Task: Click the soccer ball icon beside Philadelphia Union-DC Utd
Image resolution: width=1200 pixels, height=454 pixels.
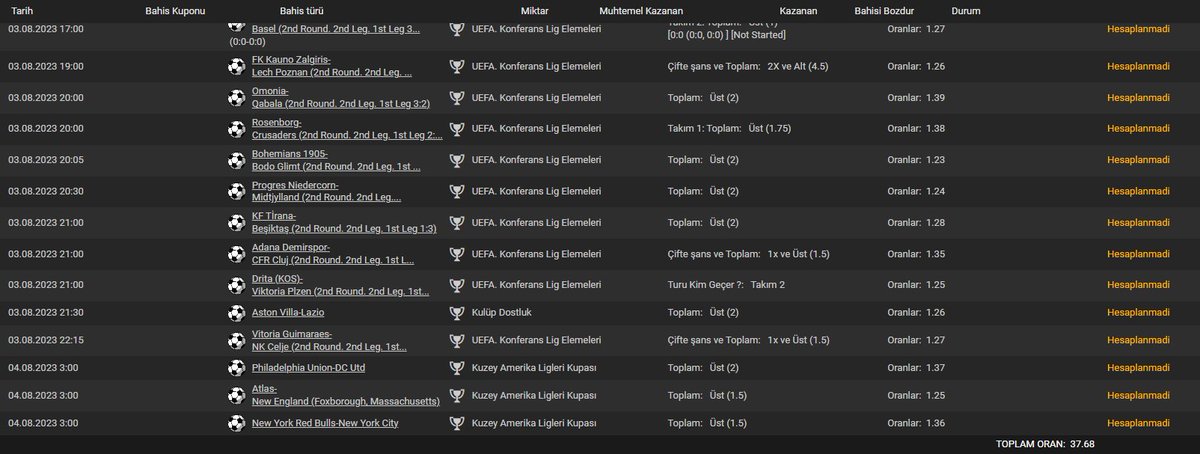Action: [236, 368]
